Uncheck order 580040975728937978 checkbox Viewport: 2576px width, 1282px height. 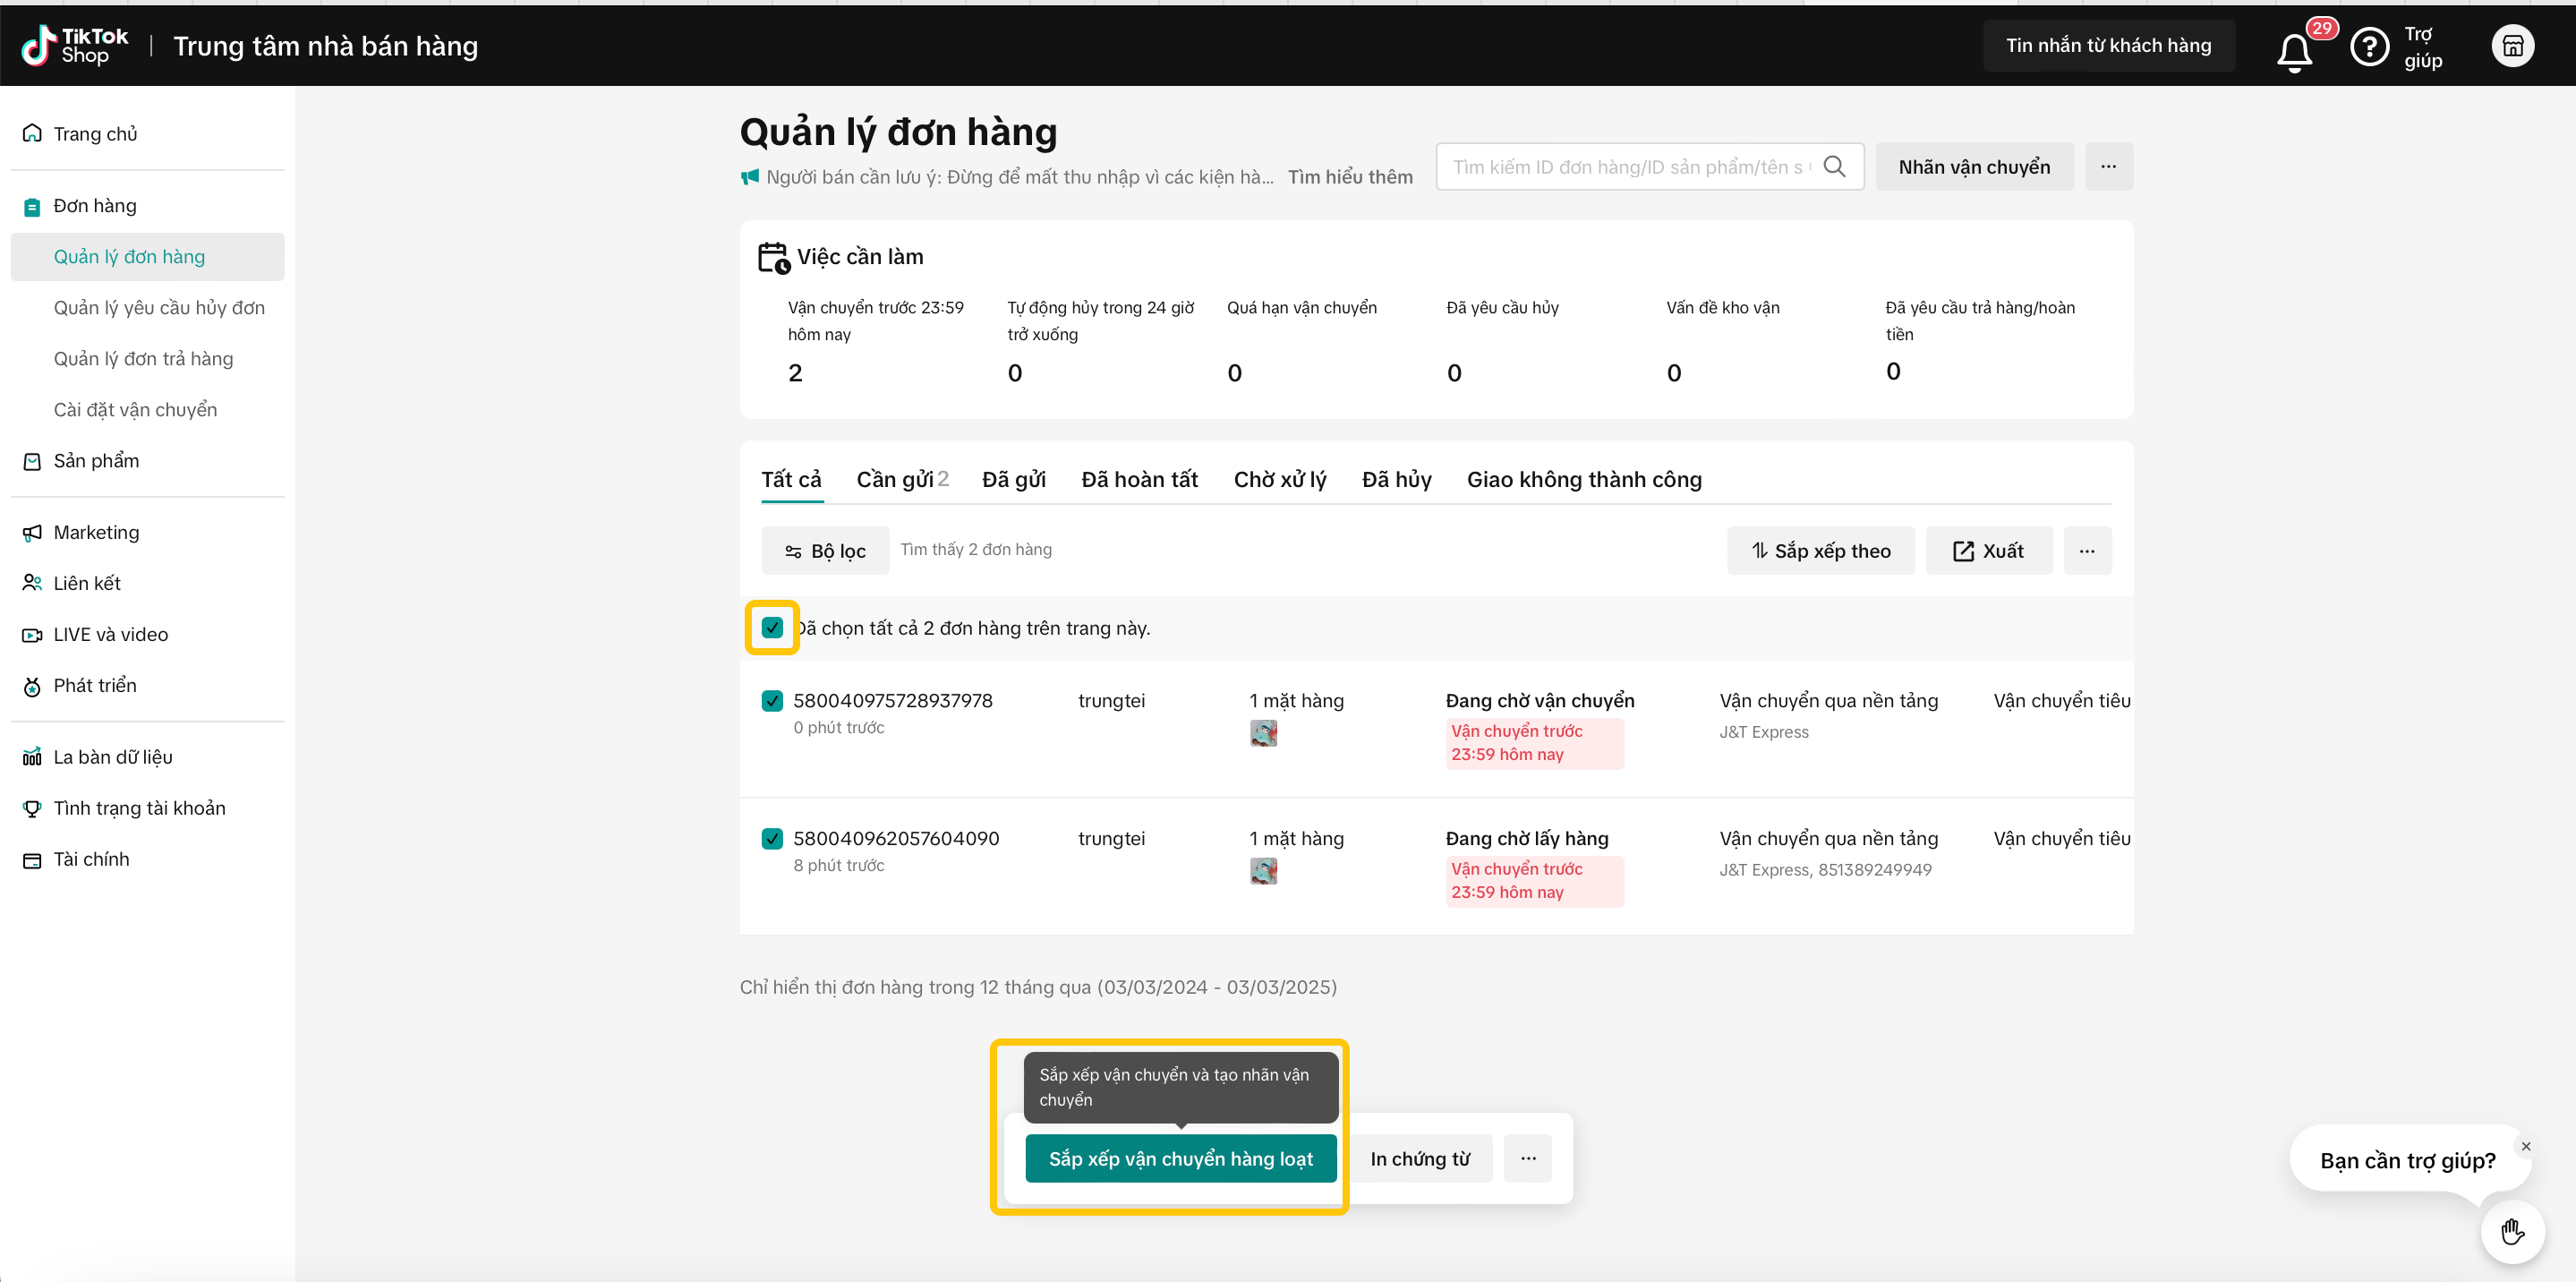pyautogui.click(x=772, y=700)
